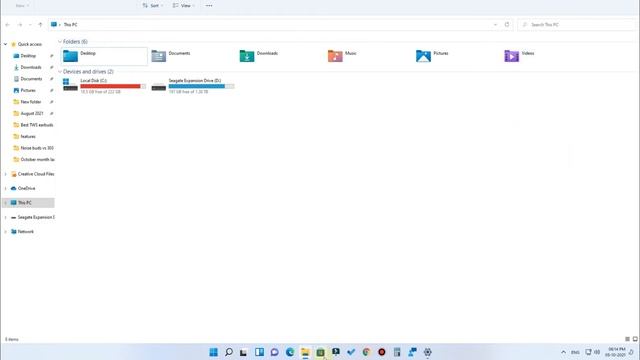
Task: Open the Best TWS earbuds folder in the sidebar
Action: pos(33,125)
